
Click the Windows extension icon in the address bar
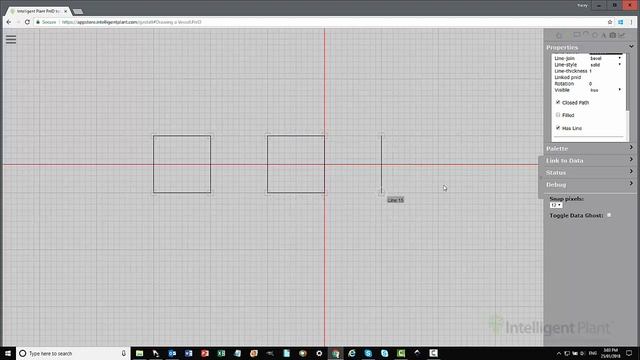coord(620,22)
